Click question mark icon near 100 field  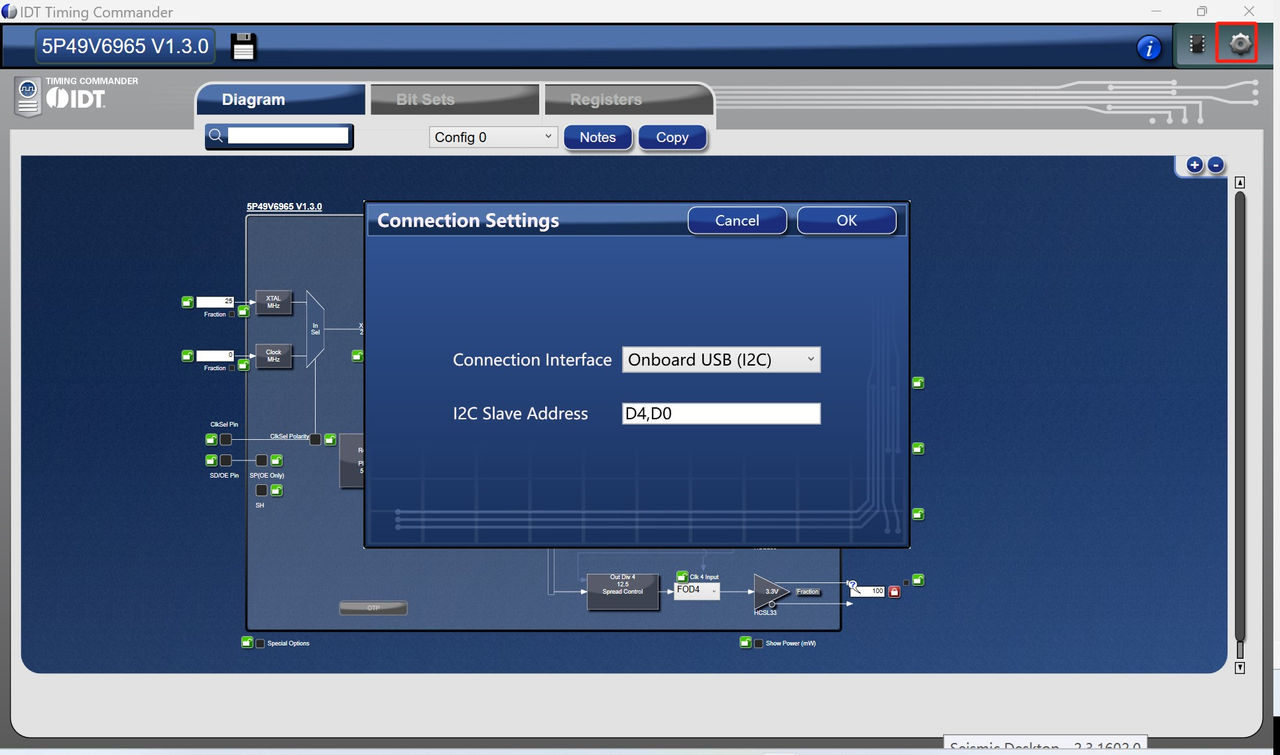point(852,584)
